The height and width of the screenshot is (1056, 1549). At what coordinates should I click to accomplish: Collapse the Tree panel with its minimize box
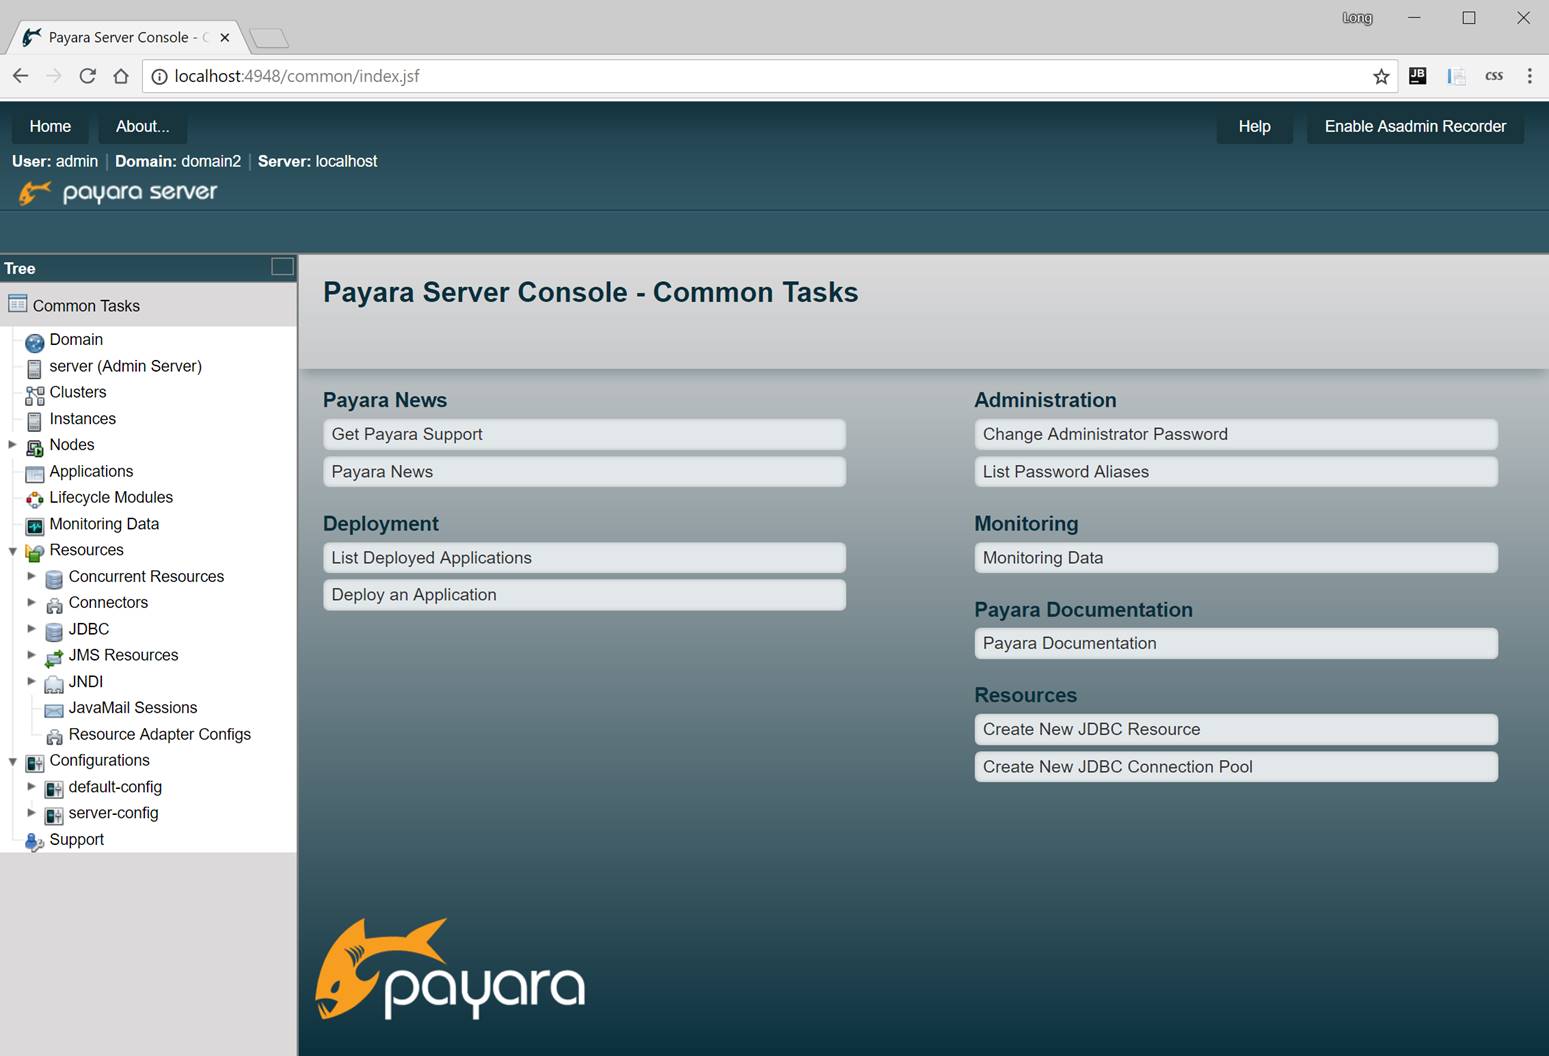coord(281,267)
